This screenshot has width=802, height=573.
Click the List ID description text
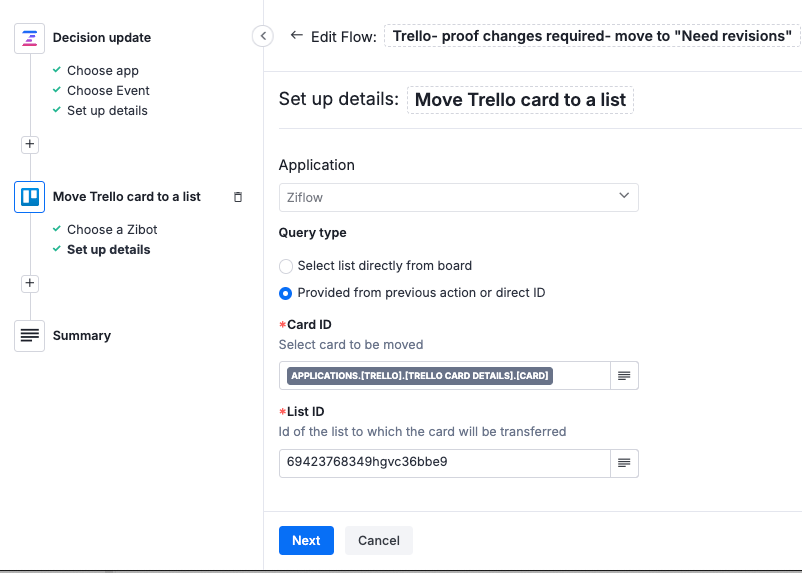[422, 432]
